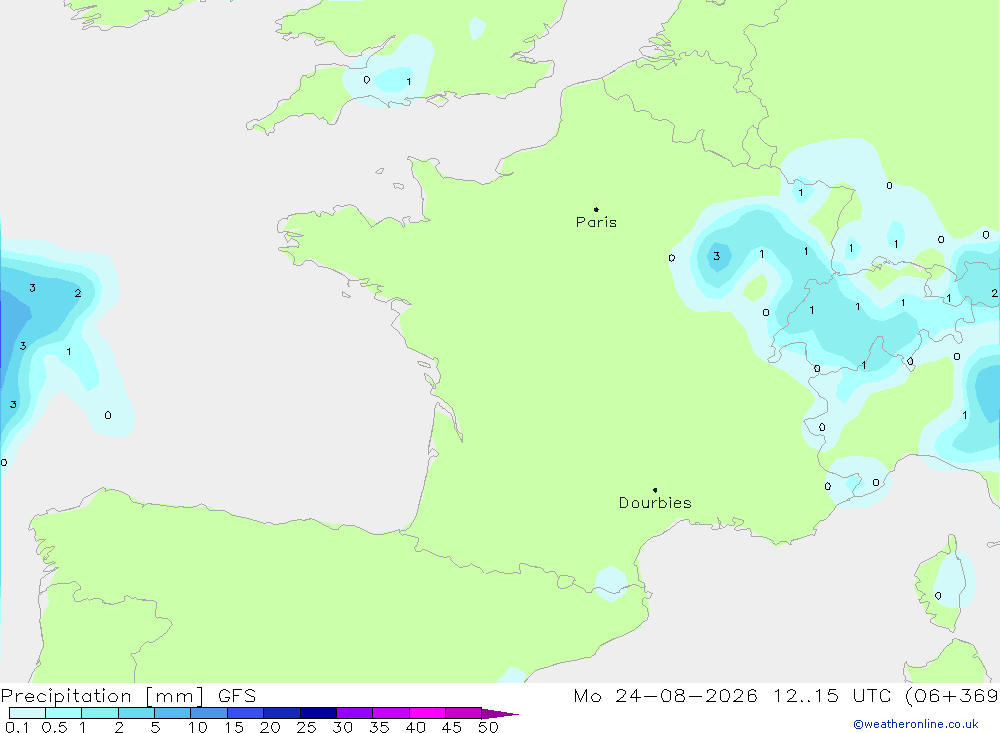This screenshot has height=733, width=1000.
Task: Click the above-50 arrow tip of legend
Action: (500, 713)
